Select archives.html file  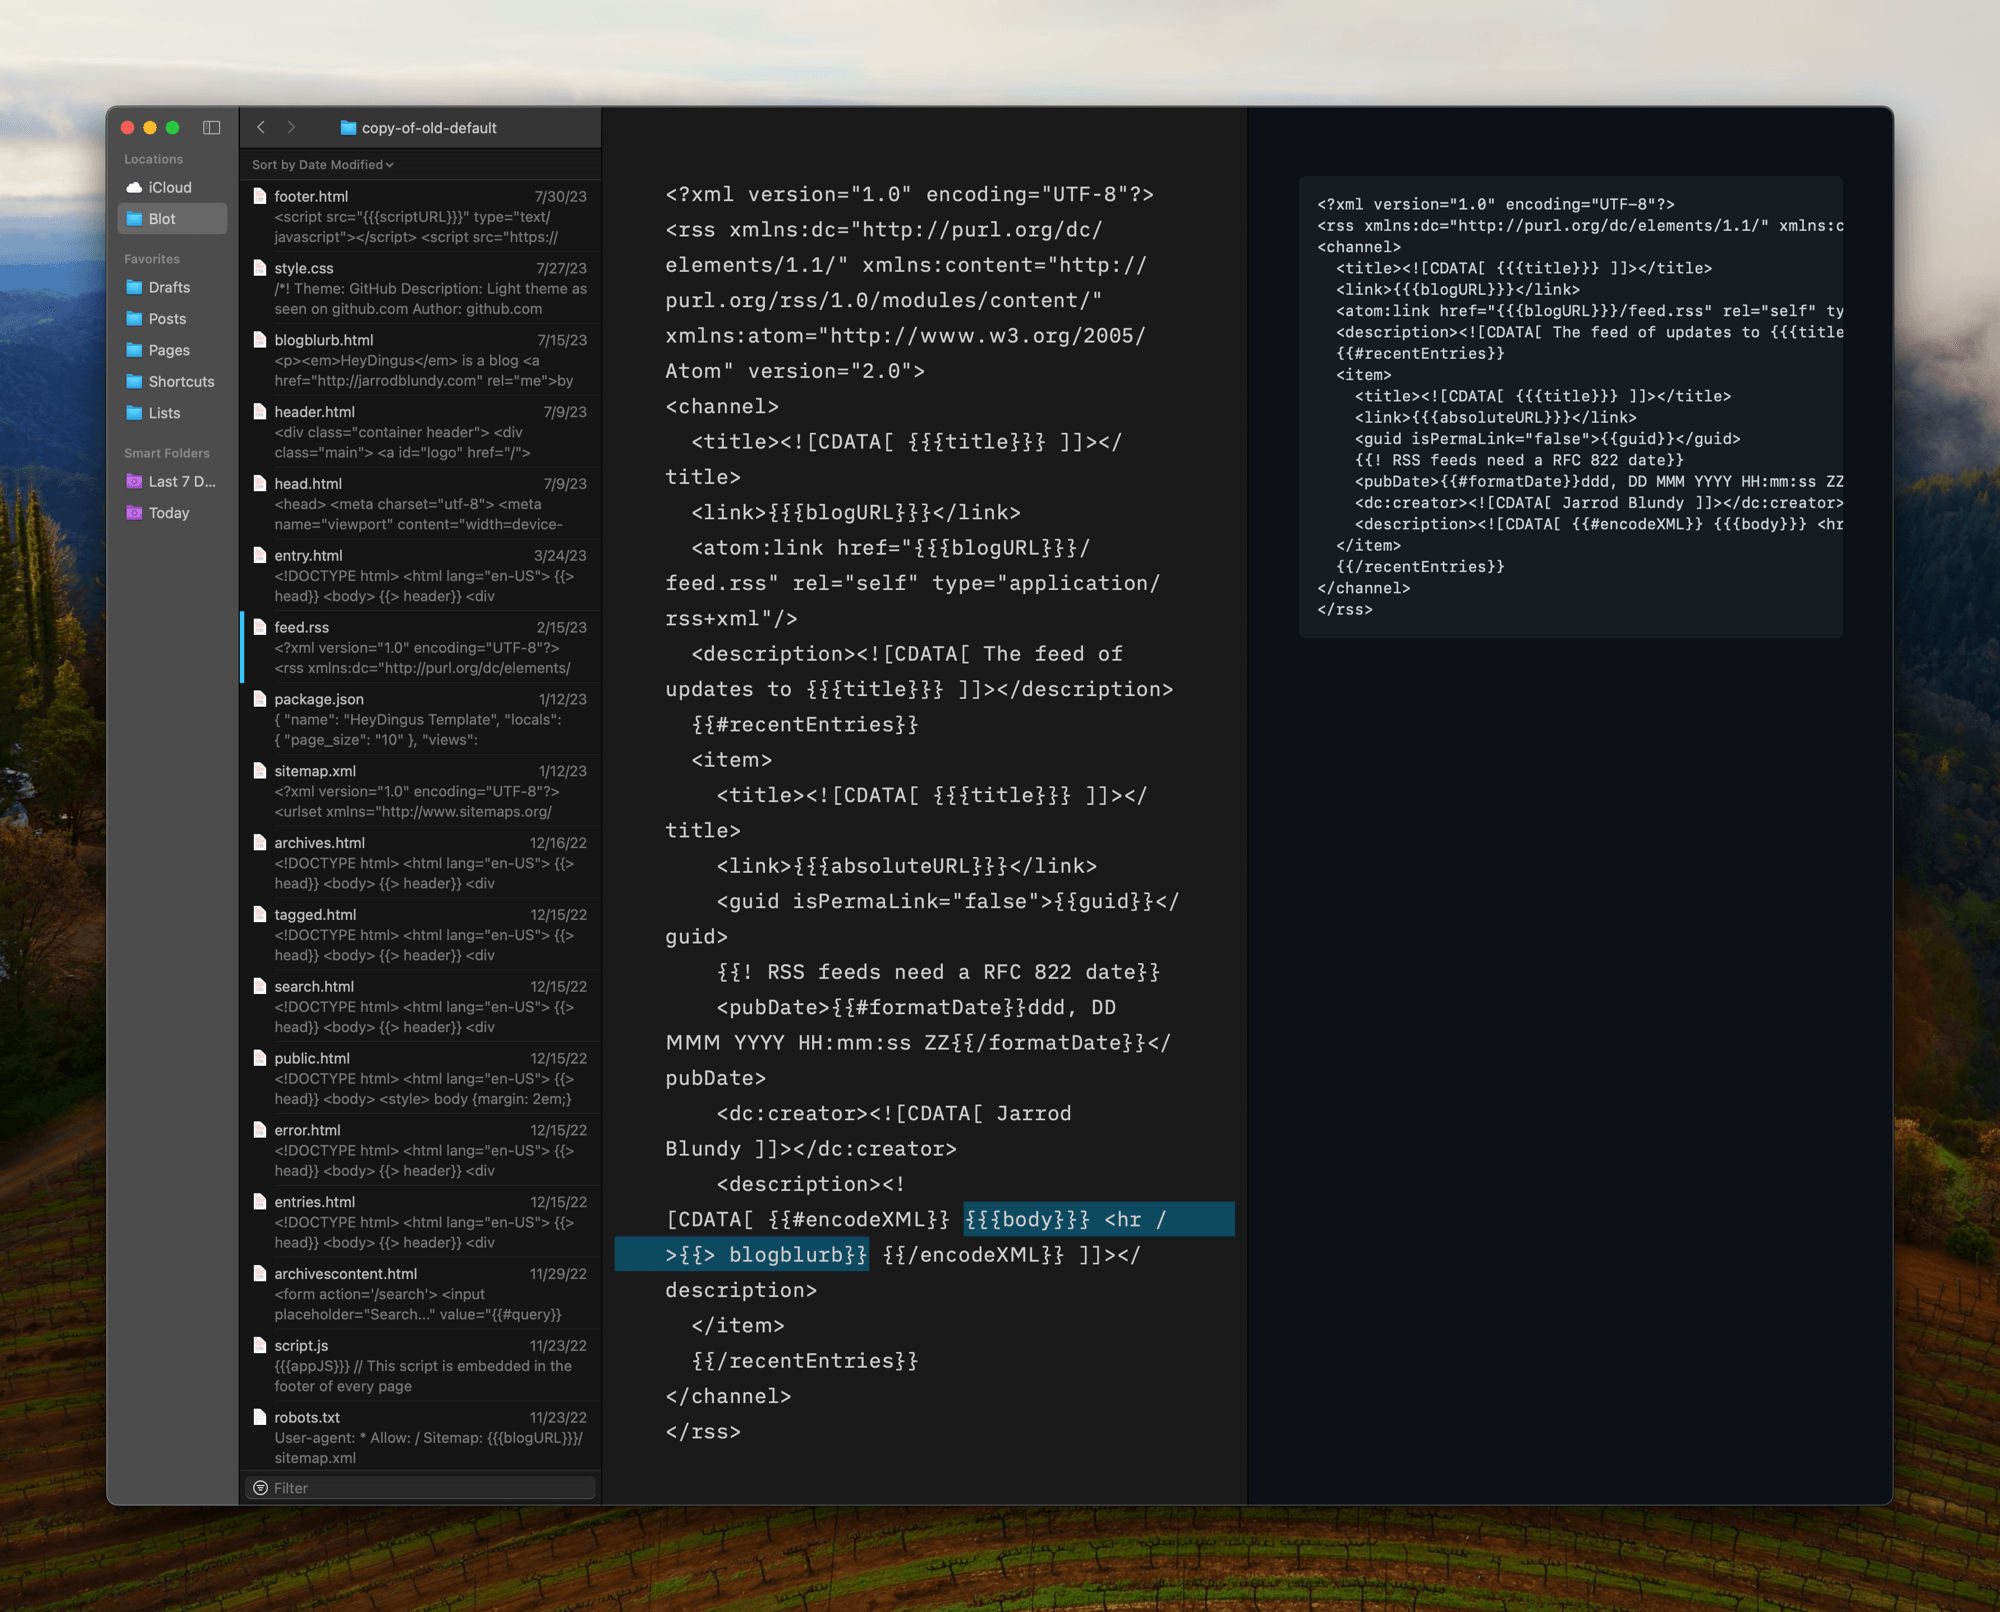[421, 863]
